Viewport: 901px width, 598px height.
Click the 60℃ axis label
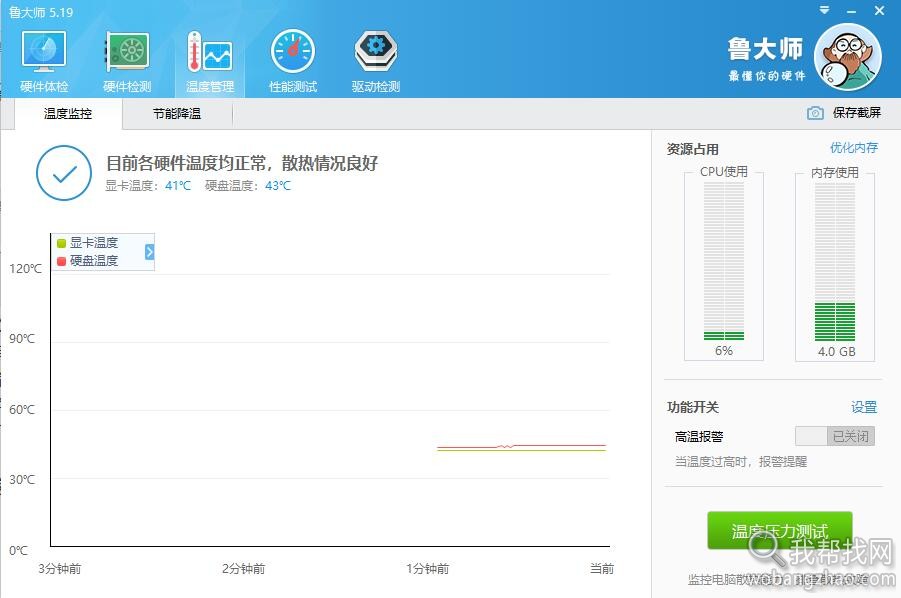coord(22,409)
